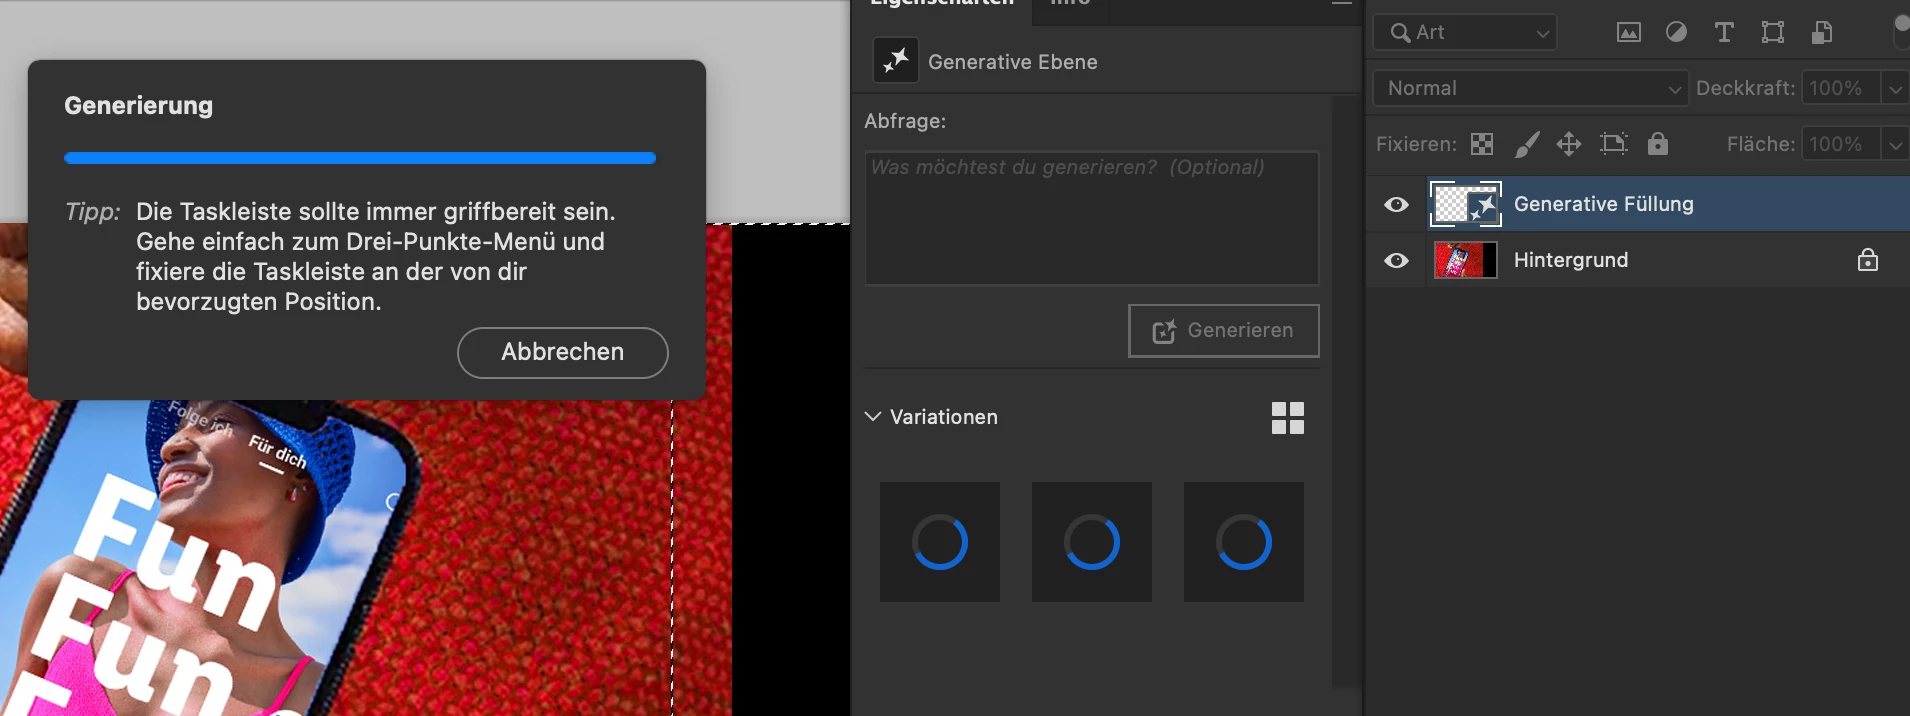Click the Generieren button
1910x716 pixels.
[x=1224, y=331]
